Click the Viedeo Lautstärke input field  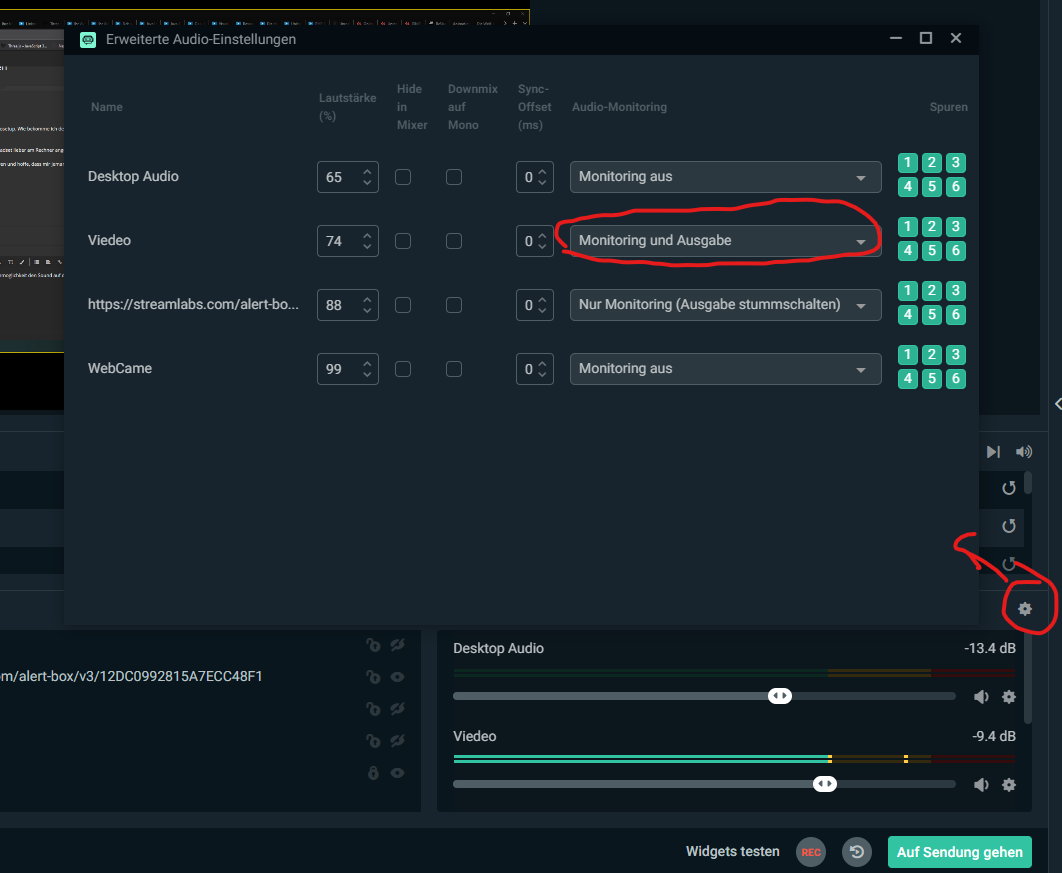(x=337, y=241)
